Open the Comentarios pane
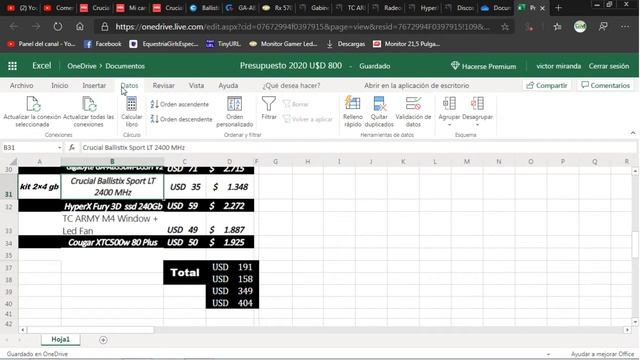 [x=606, y=85]
